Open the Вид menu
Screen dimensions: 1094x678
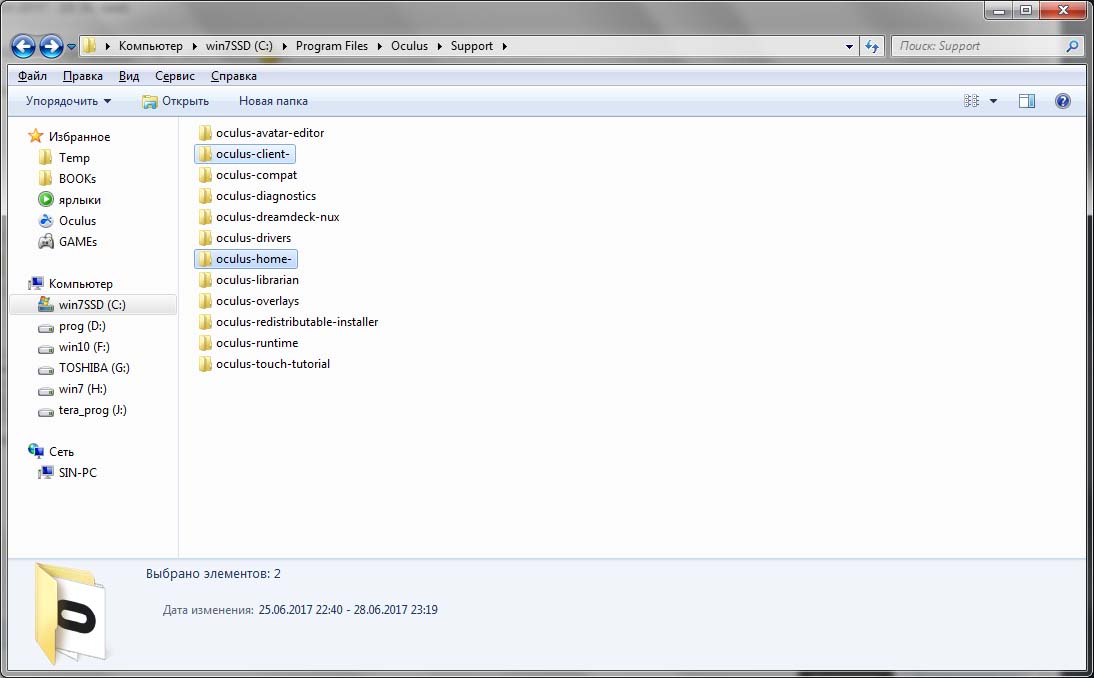click(129, 76)
